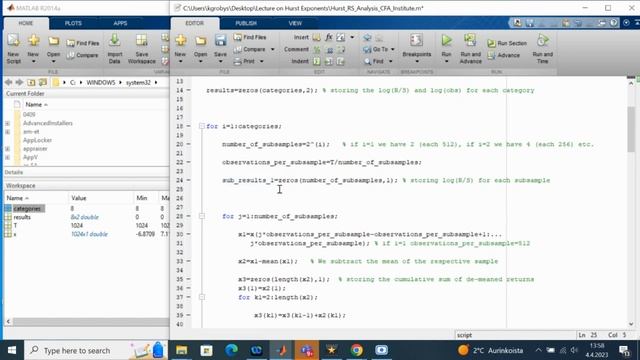
Task: Click Find Files in Home toolstrip
Action: 83,43
